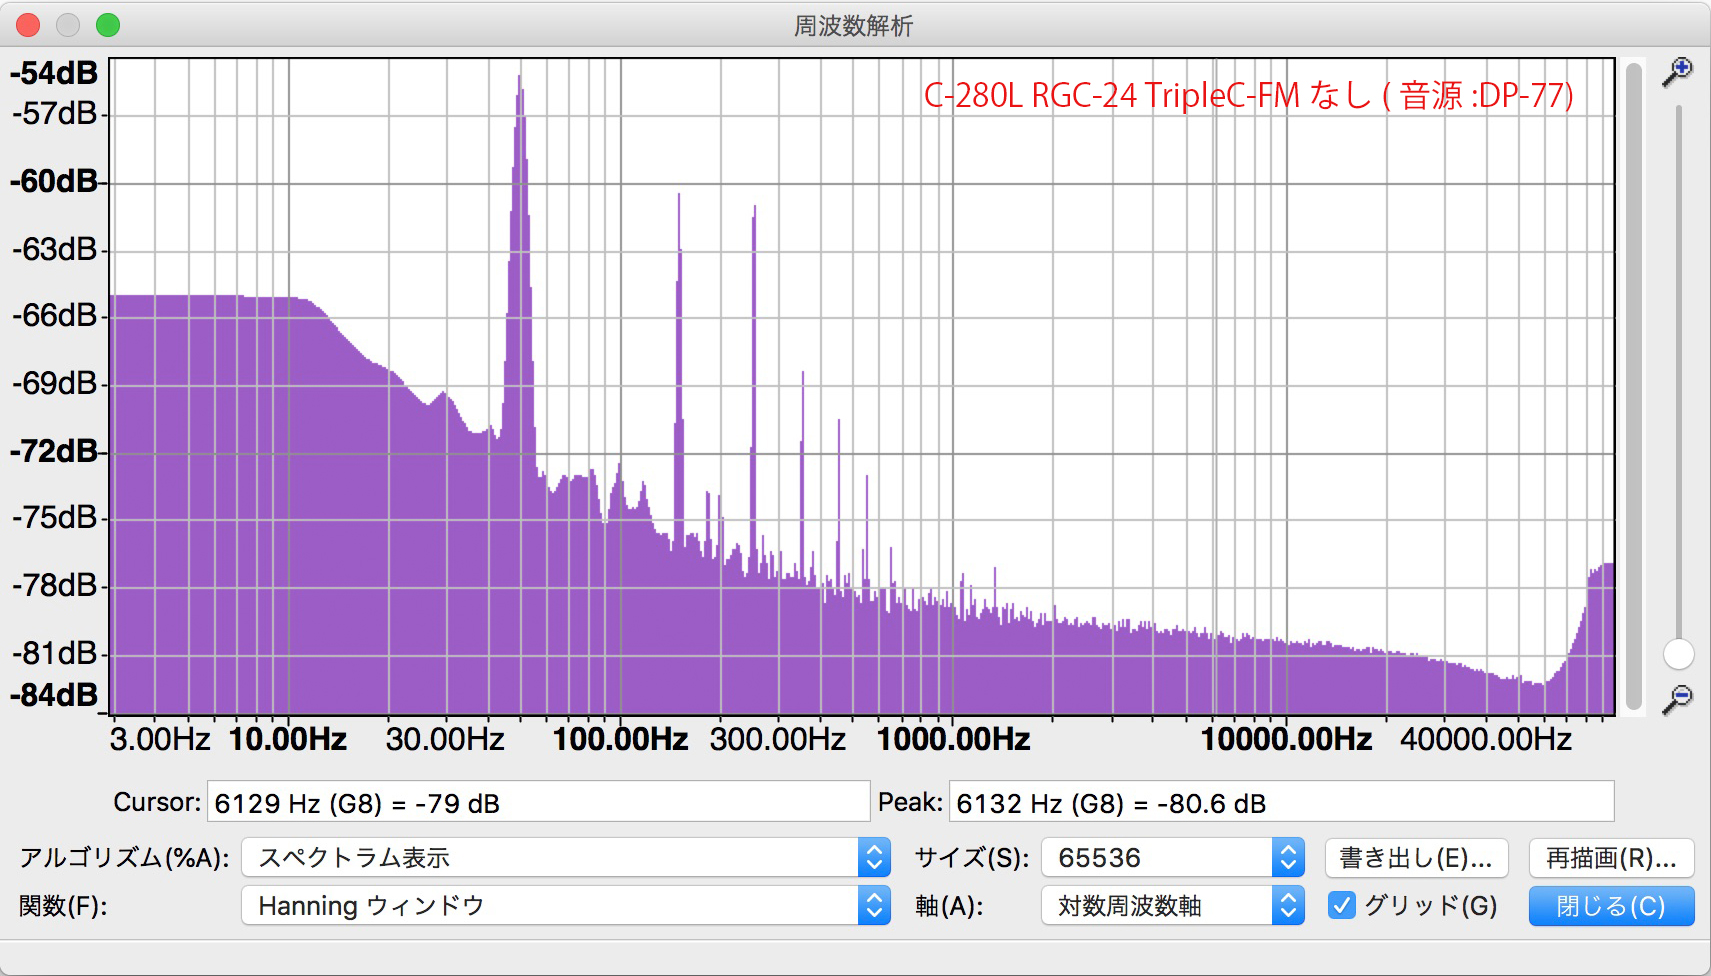Open the 関数 dropdown showing Hanning ウィンドウ
1711x976 pixels.
click(x=566, y=905)
